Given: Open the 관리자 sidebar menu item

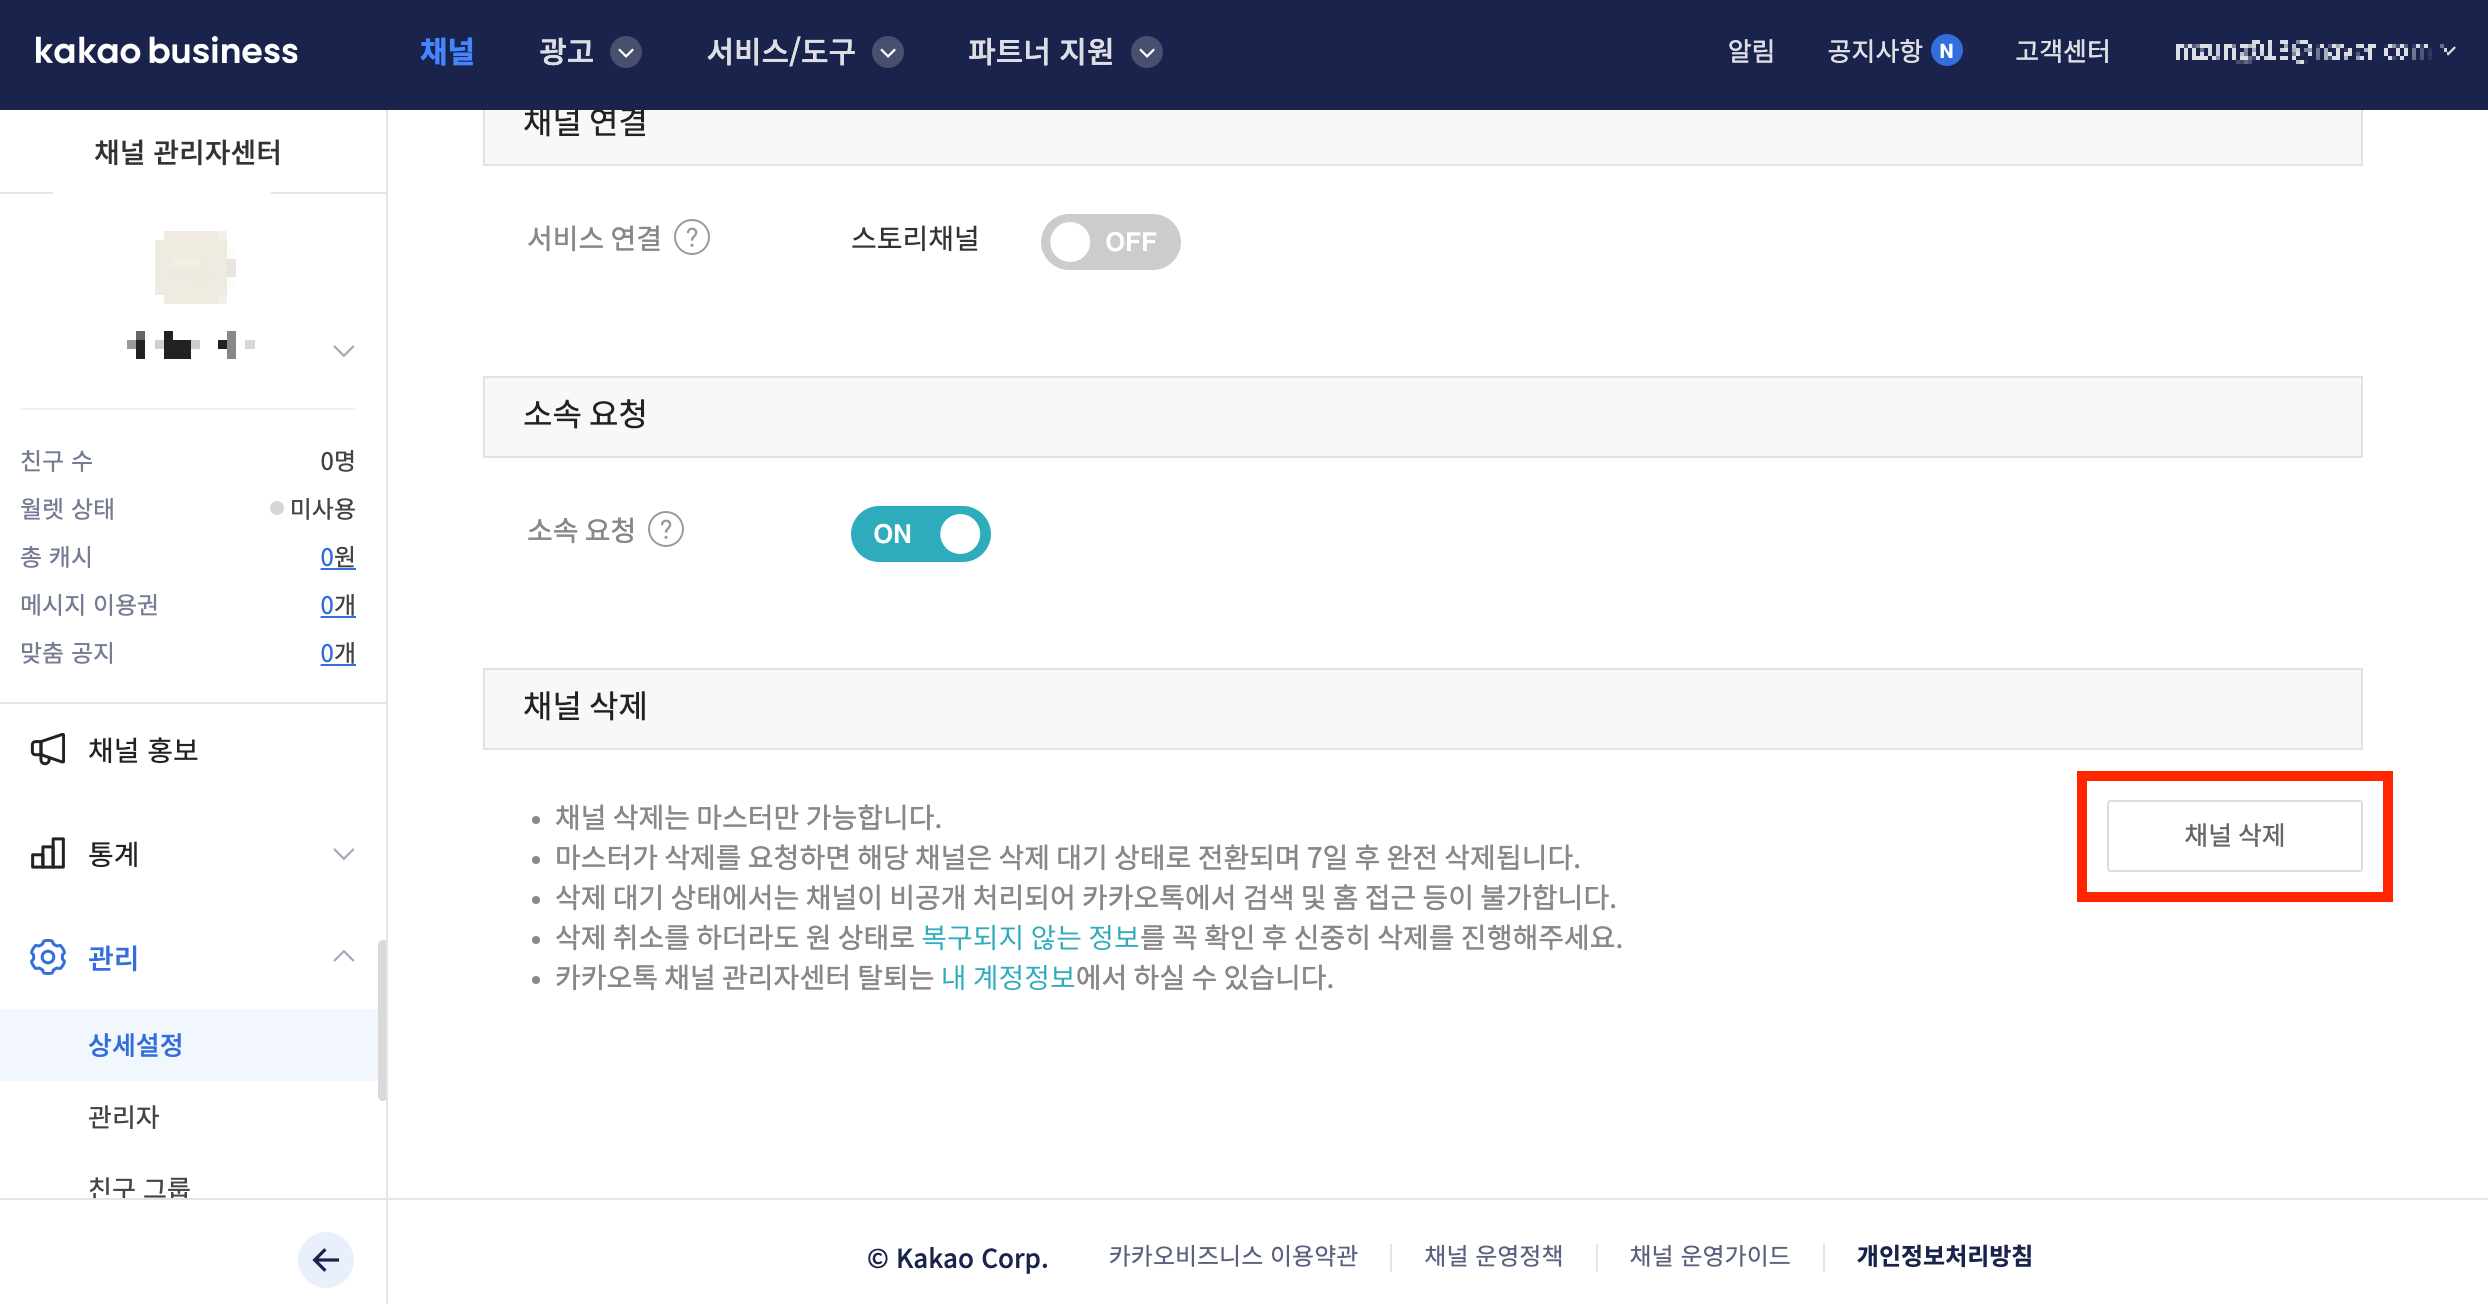Looking at the screenshot, I should pos(124,1117).
